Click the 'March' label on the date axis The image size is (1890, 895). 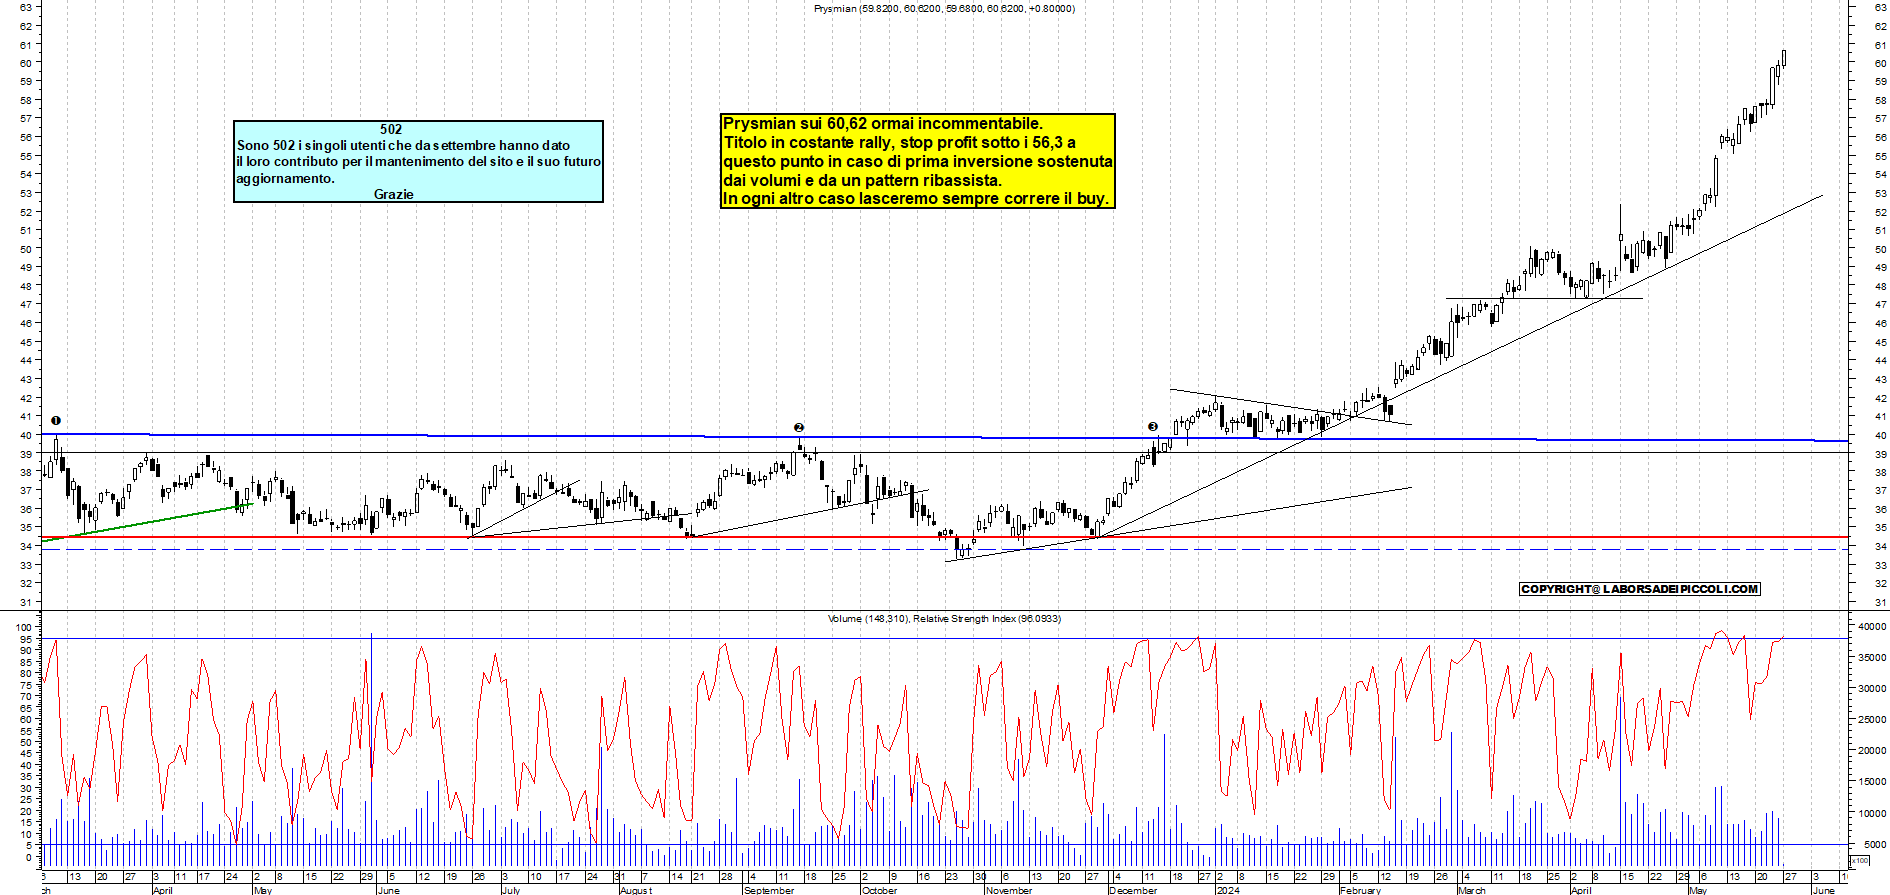[x=1472, y=890]
